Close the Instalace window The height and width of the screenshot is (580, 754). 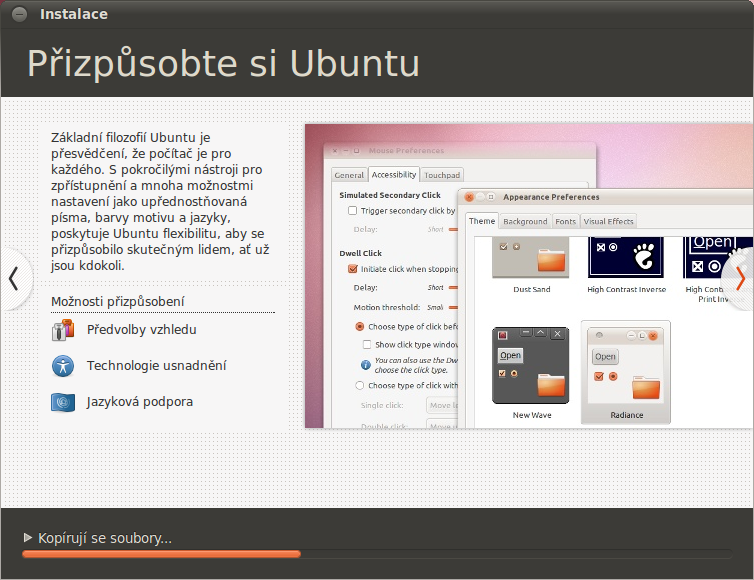click(x=19, y=14)
